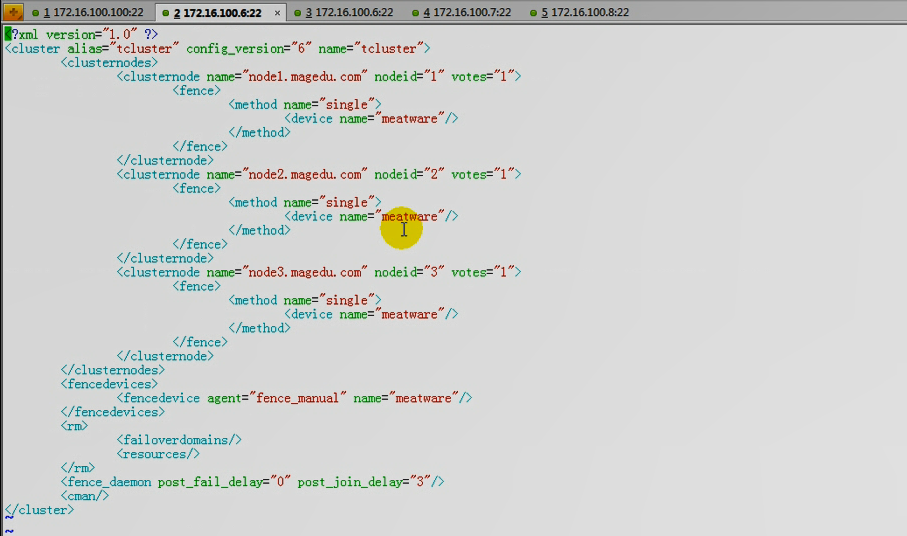Click green status dot on tab 5
The height and width of the screenshot is (536, 907).
tap(533, 13)
